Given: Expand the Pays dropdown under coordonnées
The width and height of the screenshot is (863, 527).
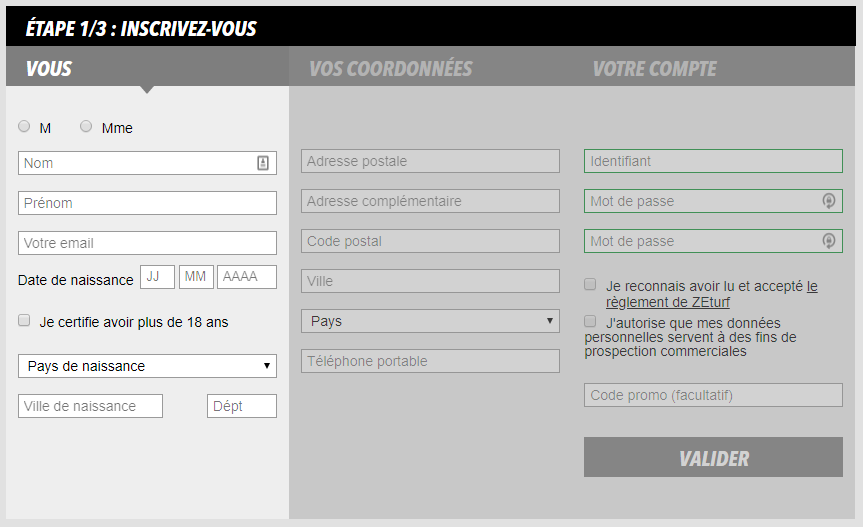Looking at the screenshot, I should tap(430, 321).
